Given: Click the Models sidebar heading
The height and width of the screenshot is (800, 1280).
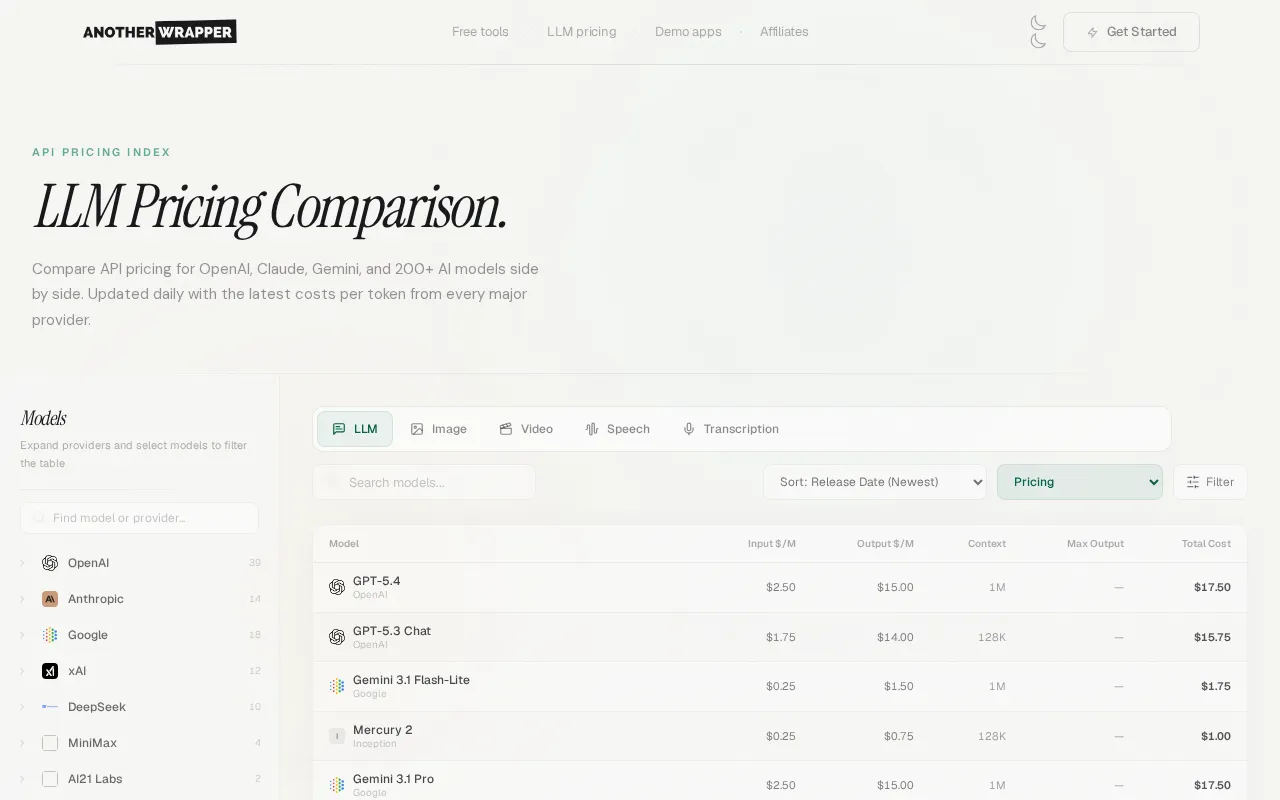Looking at the screenshot, I should coord(43,418).
